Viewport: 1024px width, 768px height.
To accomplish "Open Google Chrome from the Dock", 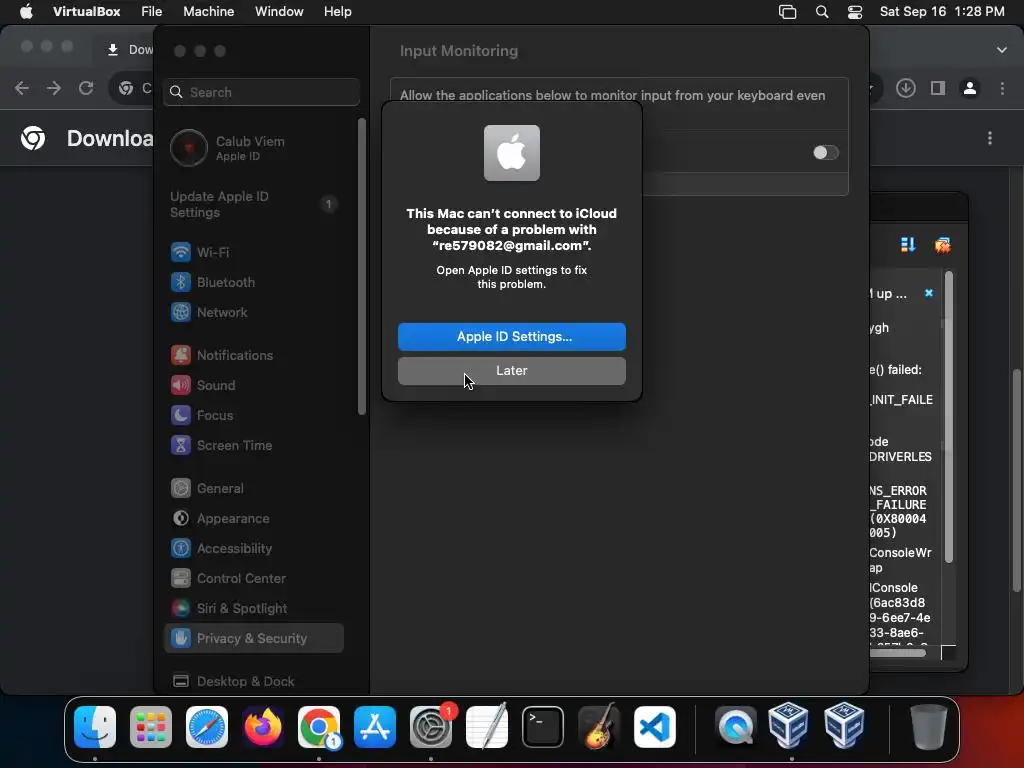I will pos(319,727).
